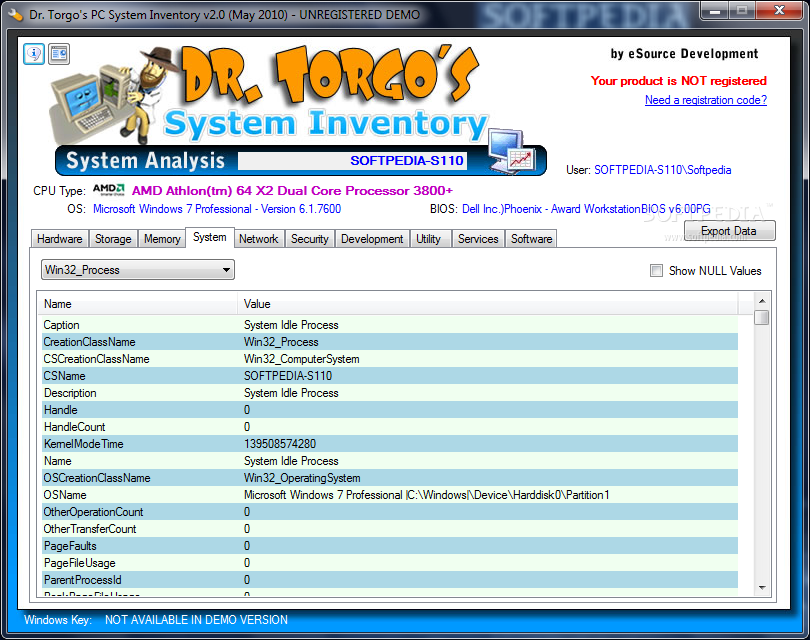
Task: Click the vertical scrollbar thumb
Action: (x=761, y=317)
